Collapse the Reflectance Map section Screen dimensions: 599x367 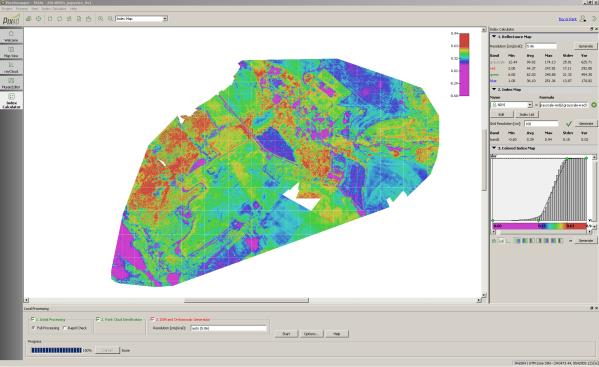(494, 37)
